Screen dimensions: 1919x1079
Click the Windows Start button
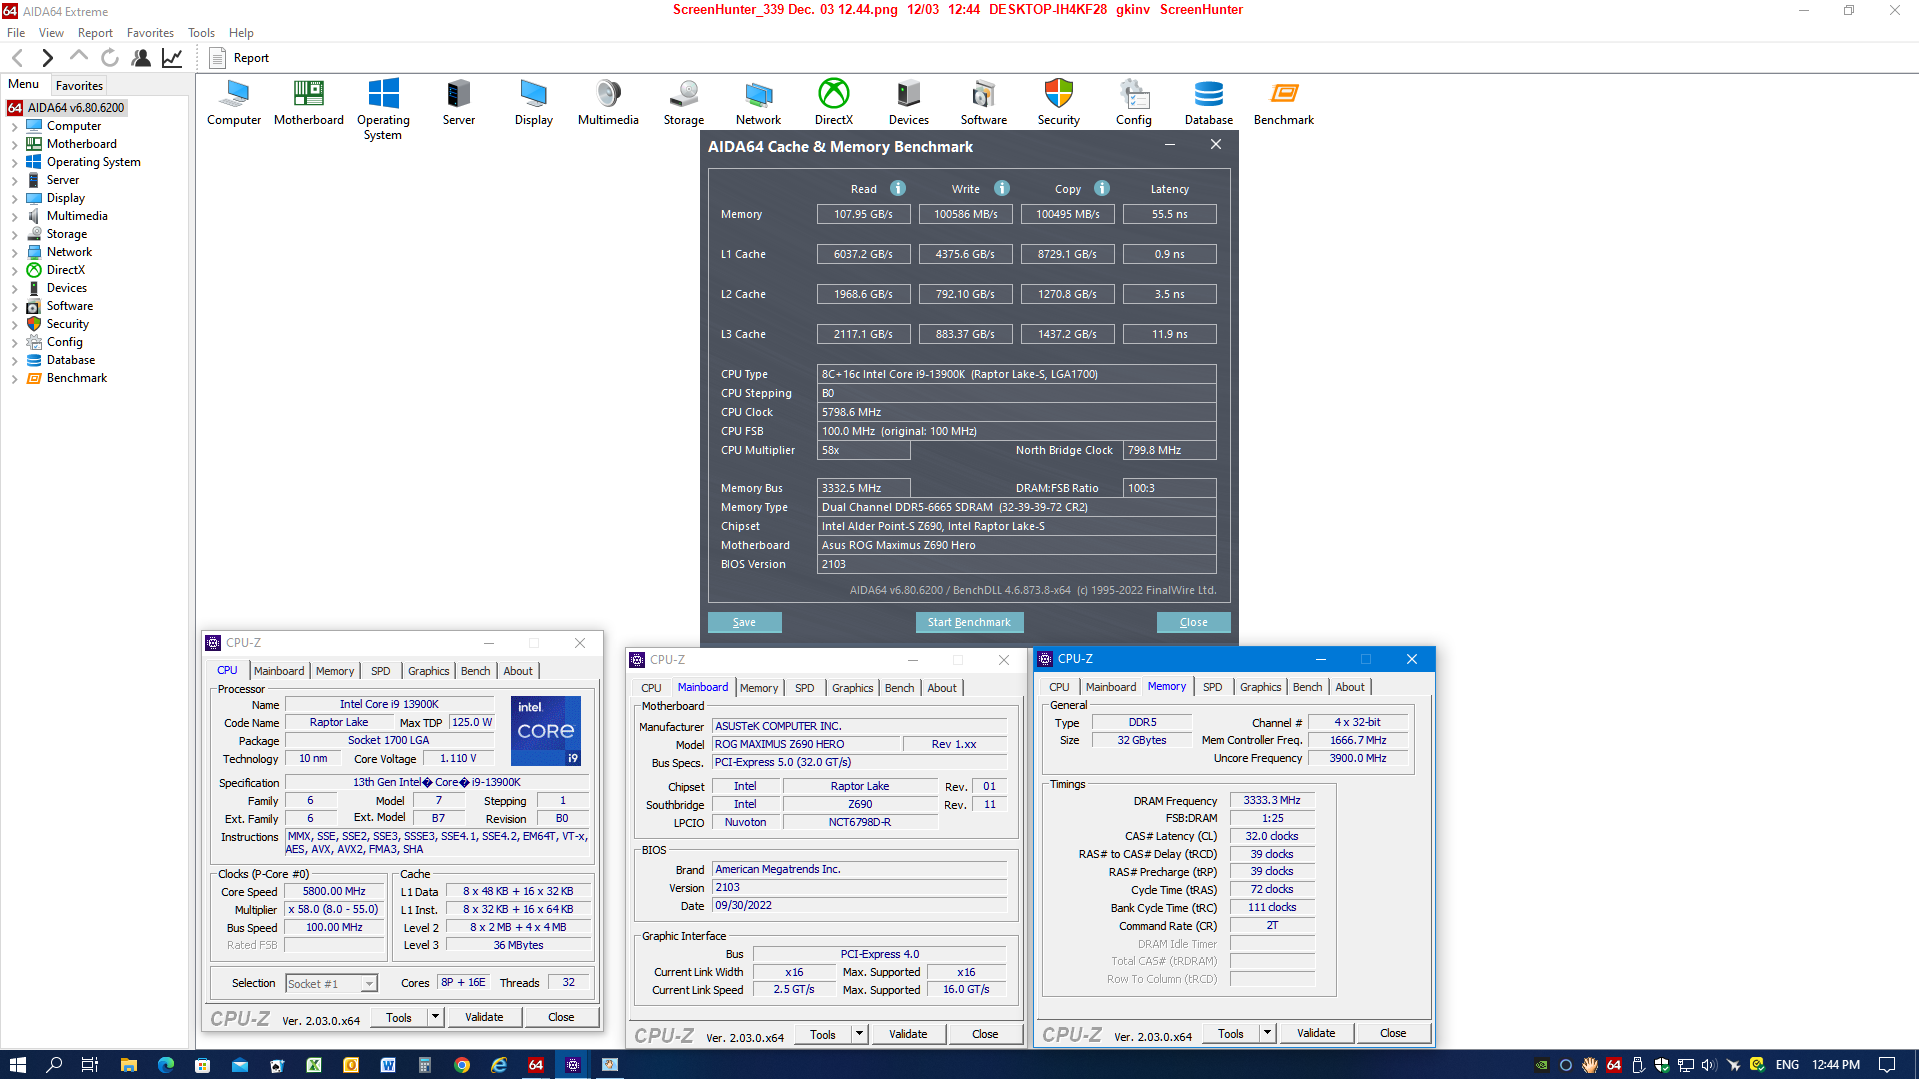[17, 1065]
